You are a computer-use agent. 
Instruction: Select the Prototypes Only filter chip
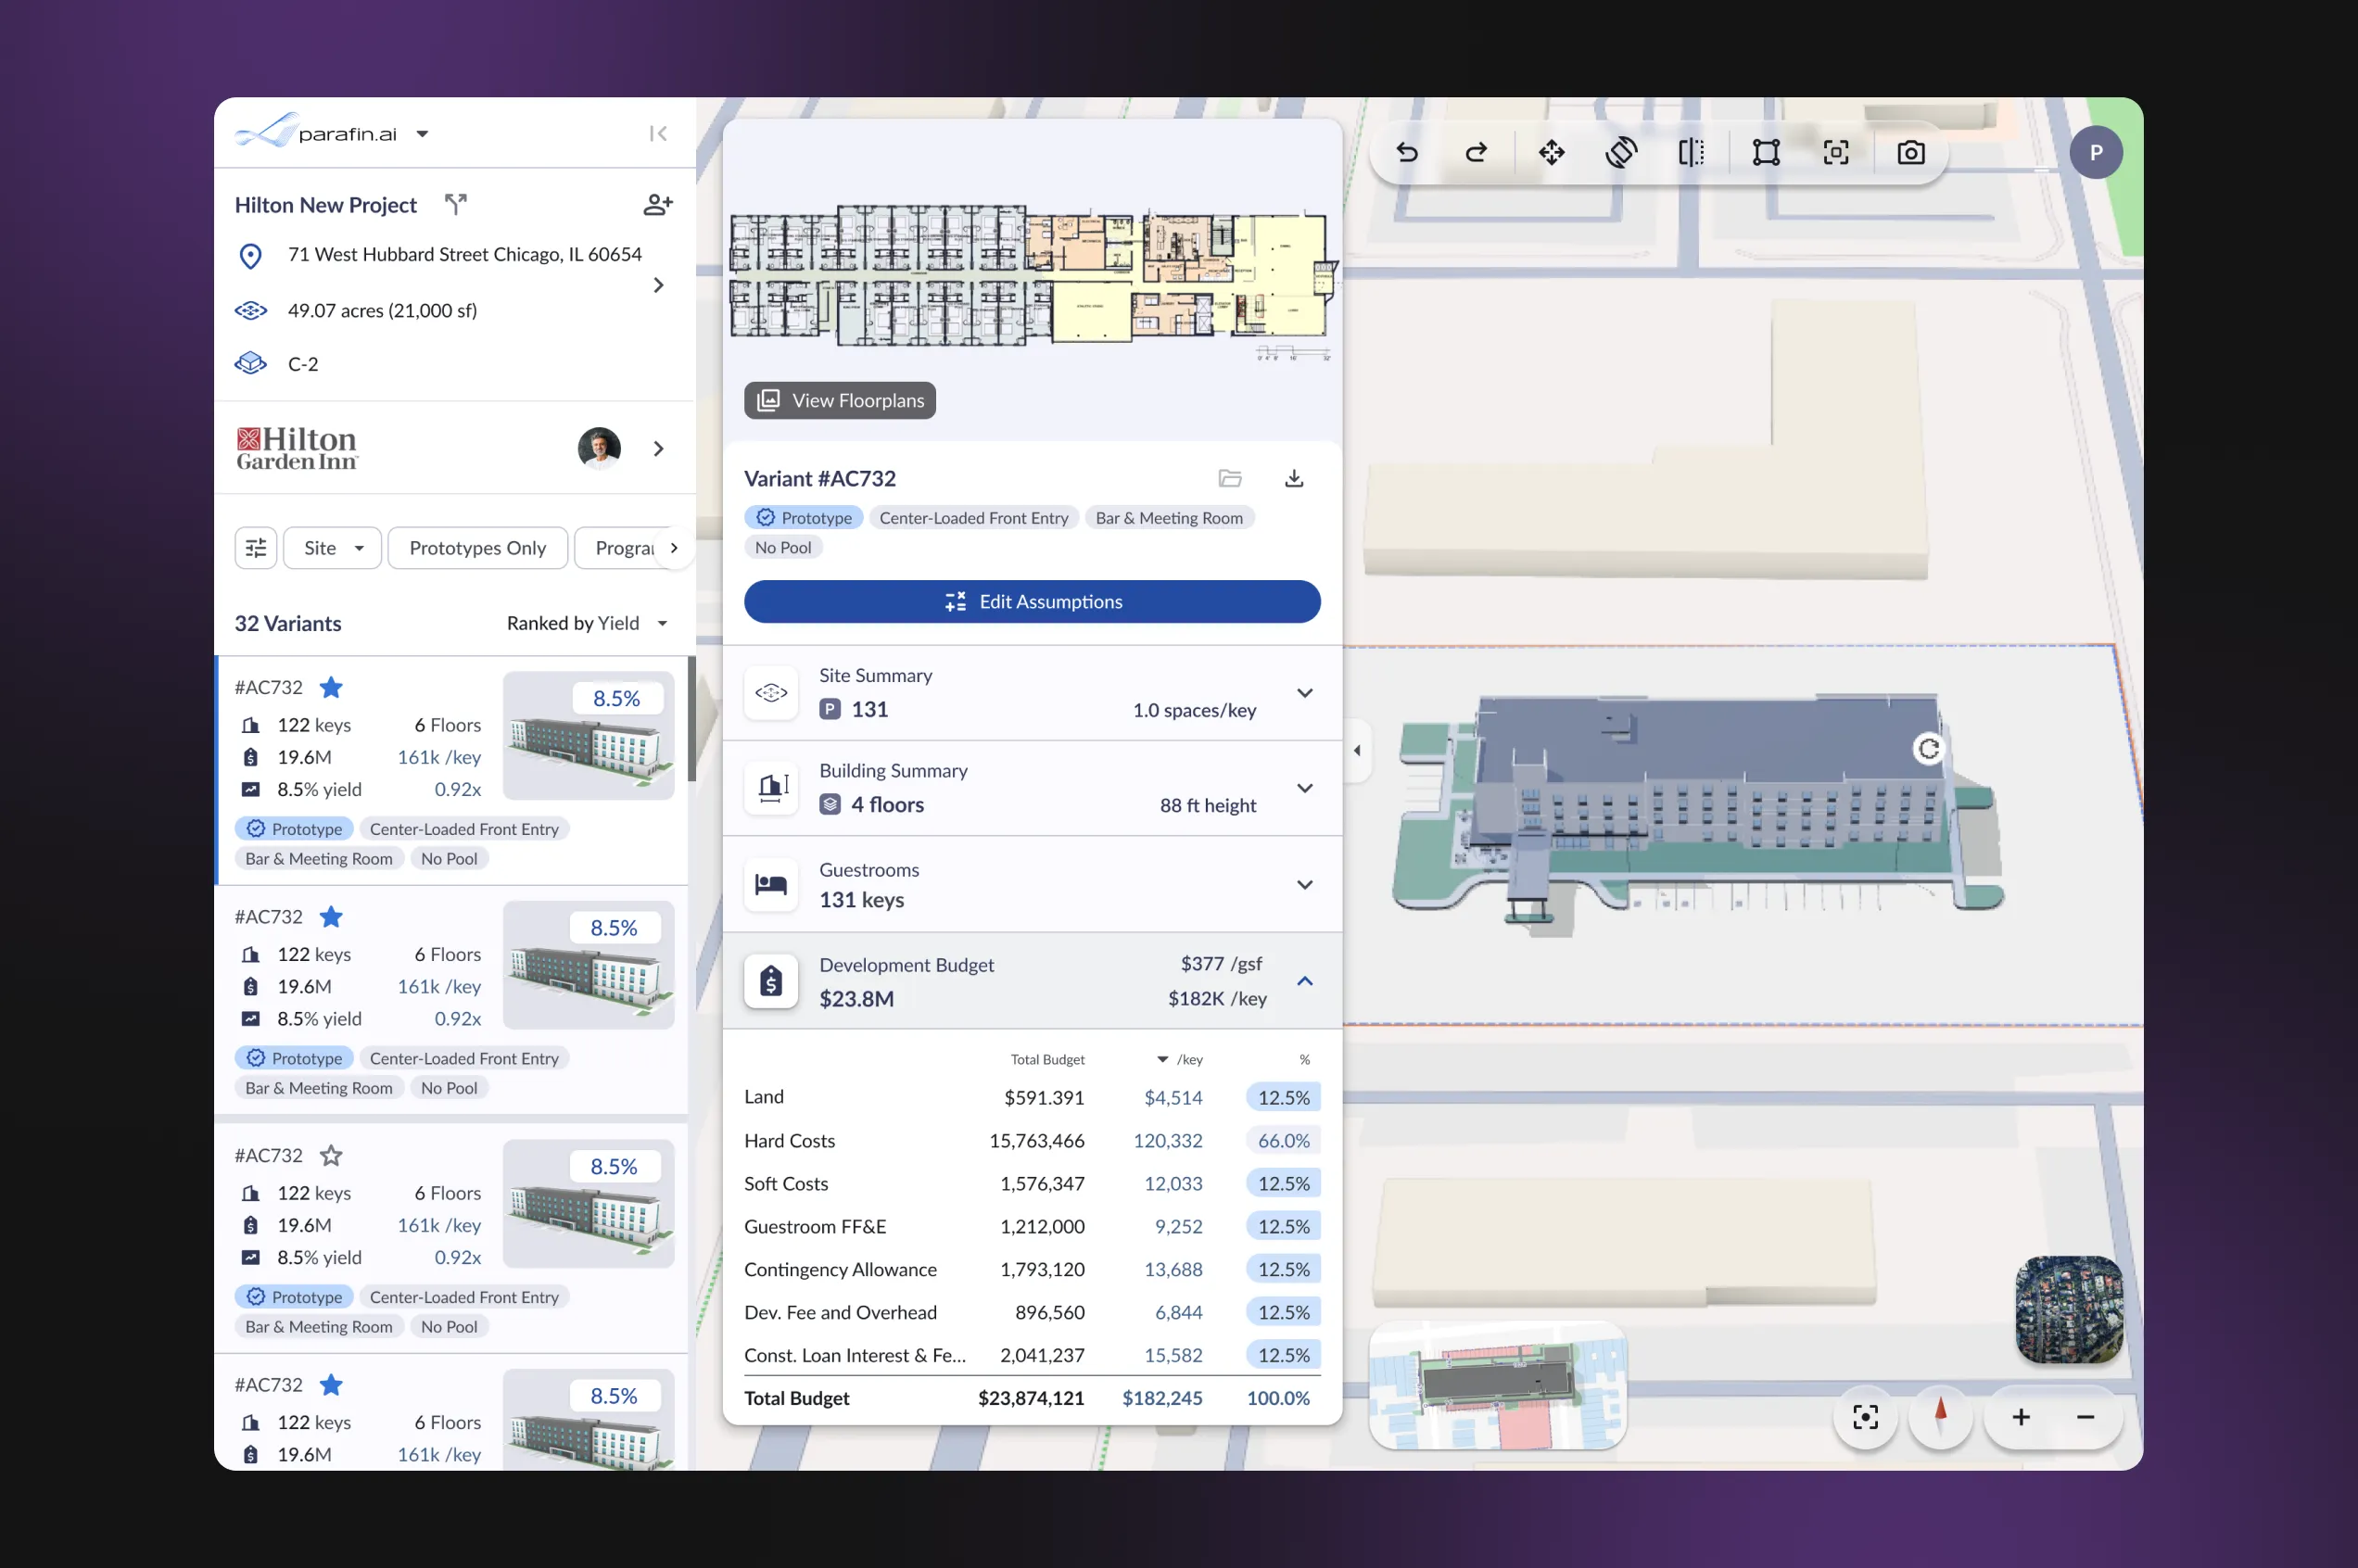click(477, 548)
